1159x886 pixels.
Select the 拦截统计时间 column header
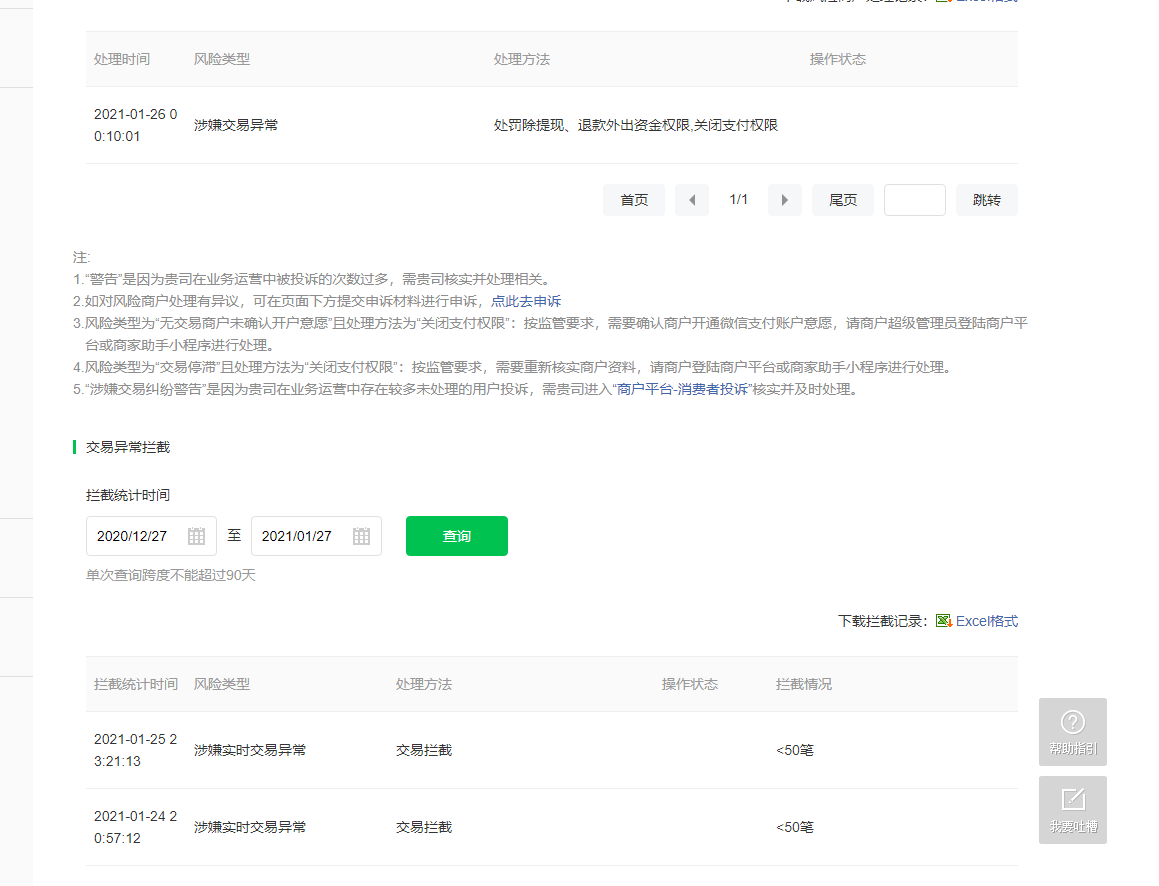136,684
